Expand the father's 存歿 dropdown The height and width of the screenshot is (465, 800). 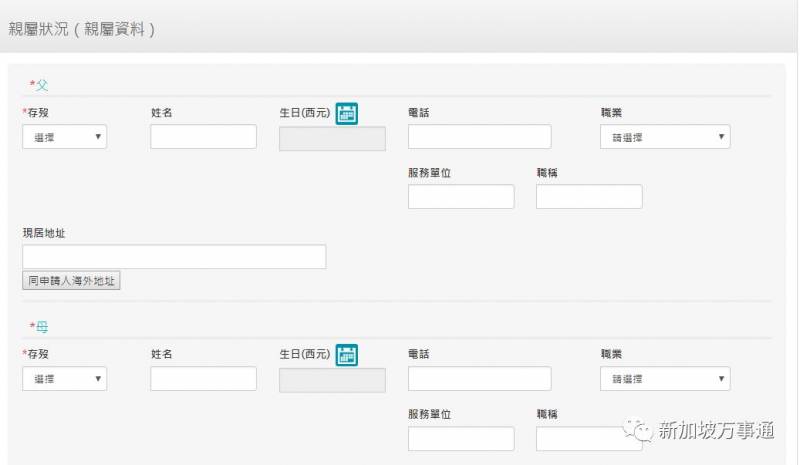coord(64,137)
